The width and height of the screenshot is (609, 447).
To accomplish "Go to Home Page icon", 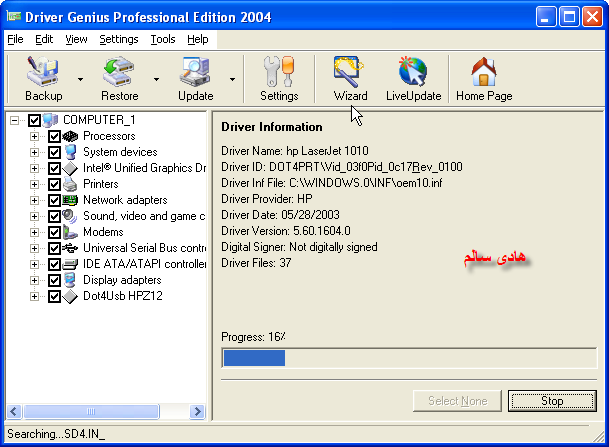I will click(x=484, y=73).
